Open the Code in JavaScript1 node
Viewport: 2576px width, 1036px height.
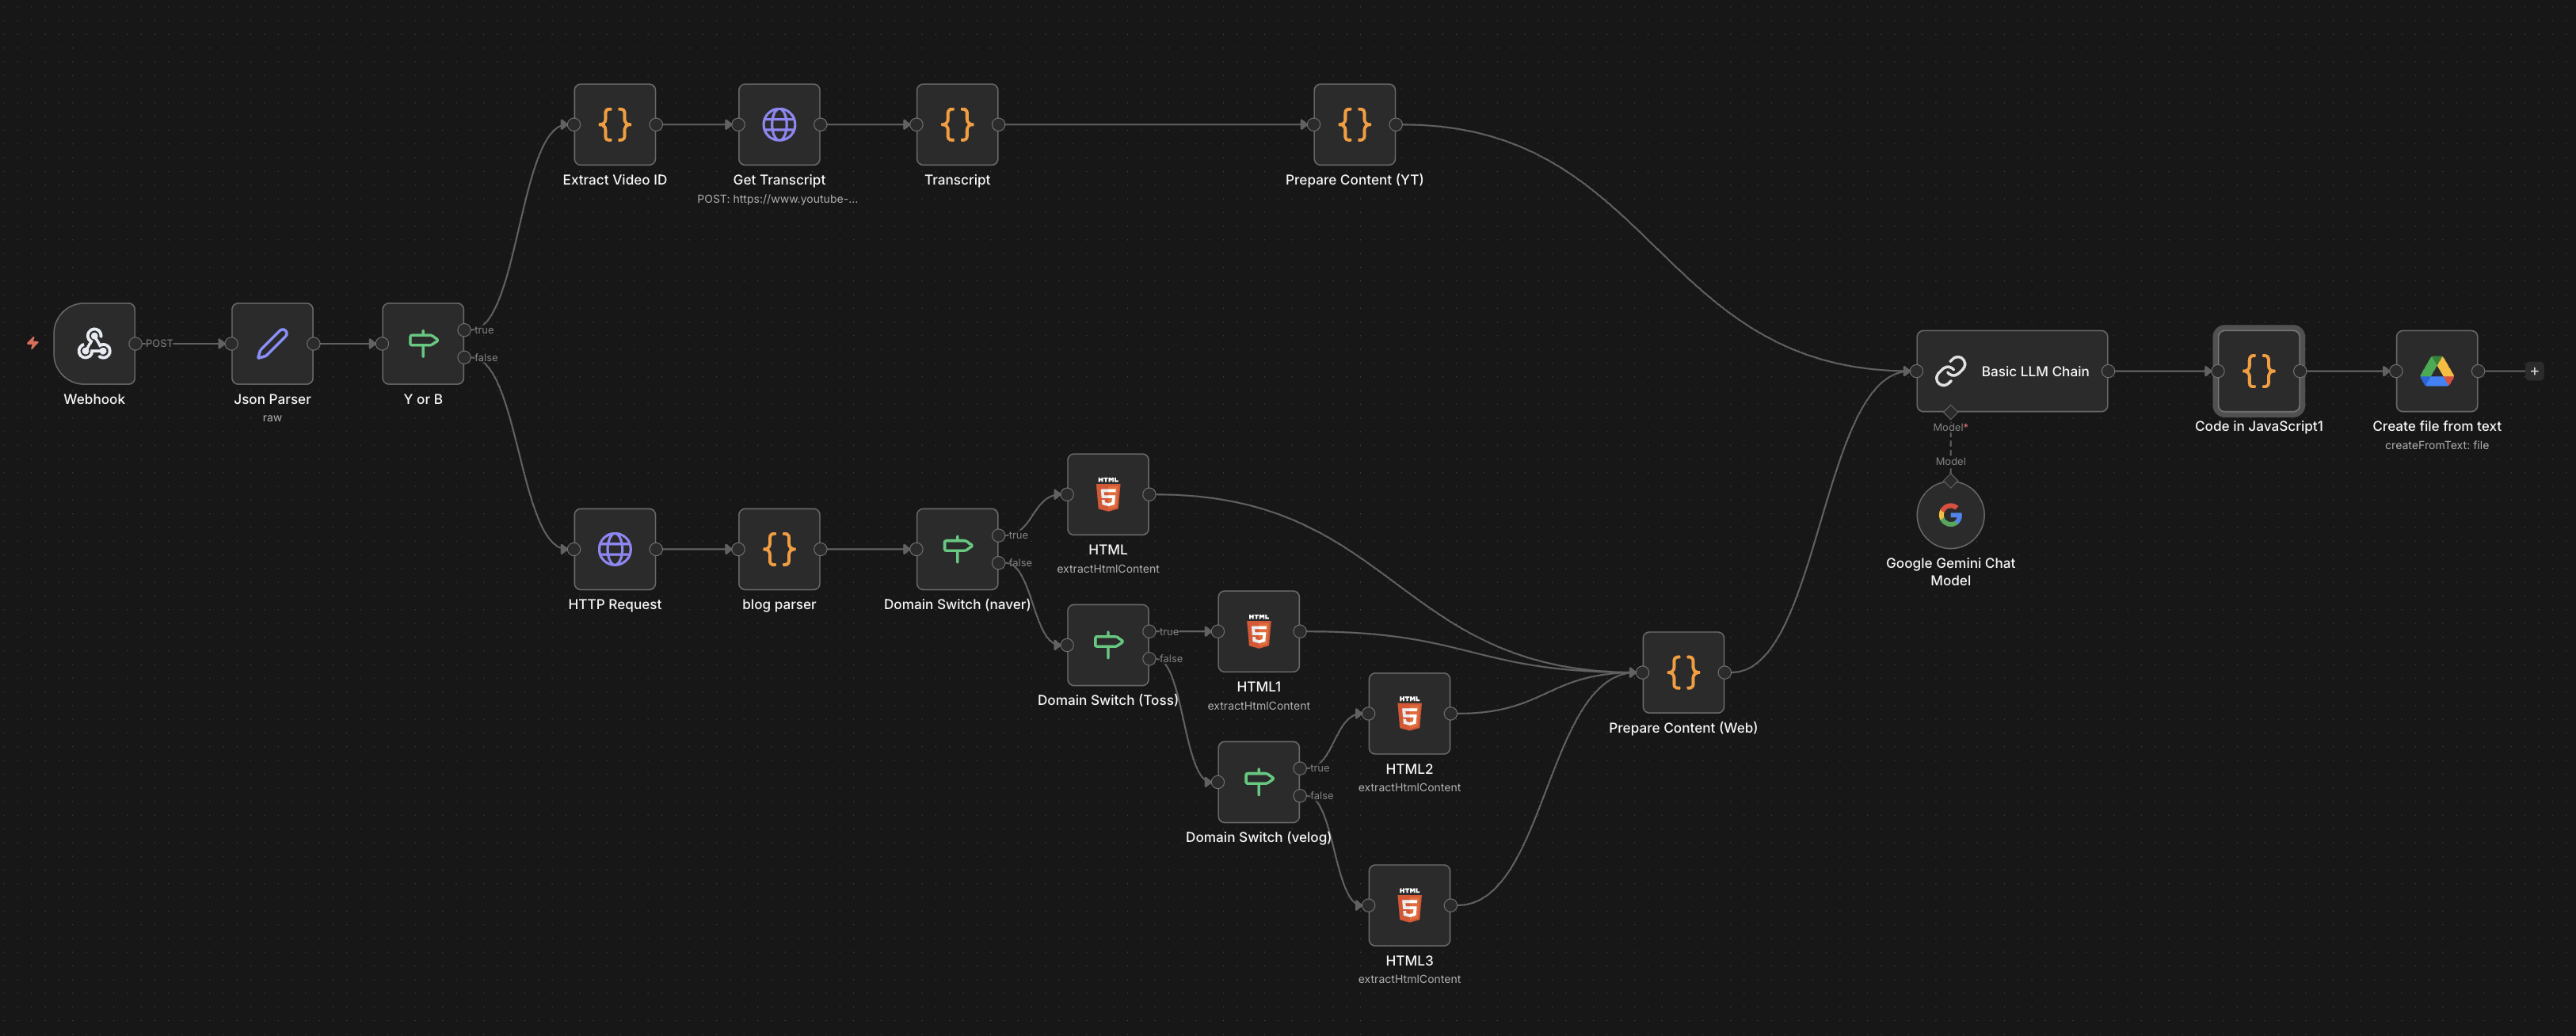click(2258, 371)
